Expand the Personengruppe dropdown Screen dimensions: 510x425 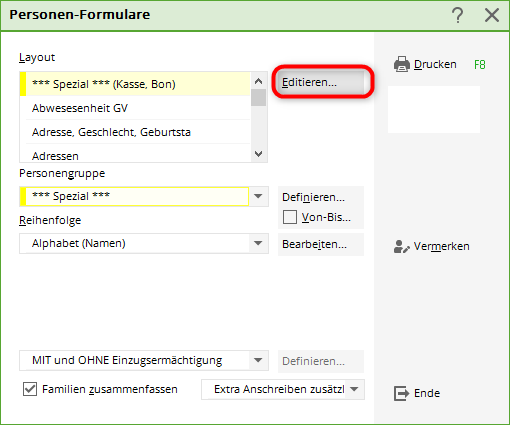tap(258, 196)
